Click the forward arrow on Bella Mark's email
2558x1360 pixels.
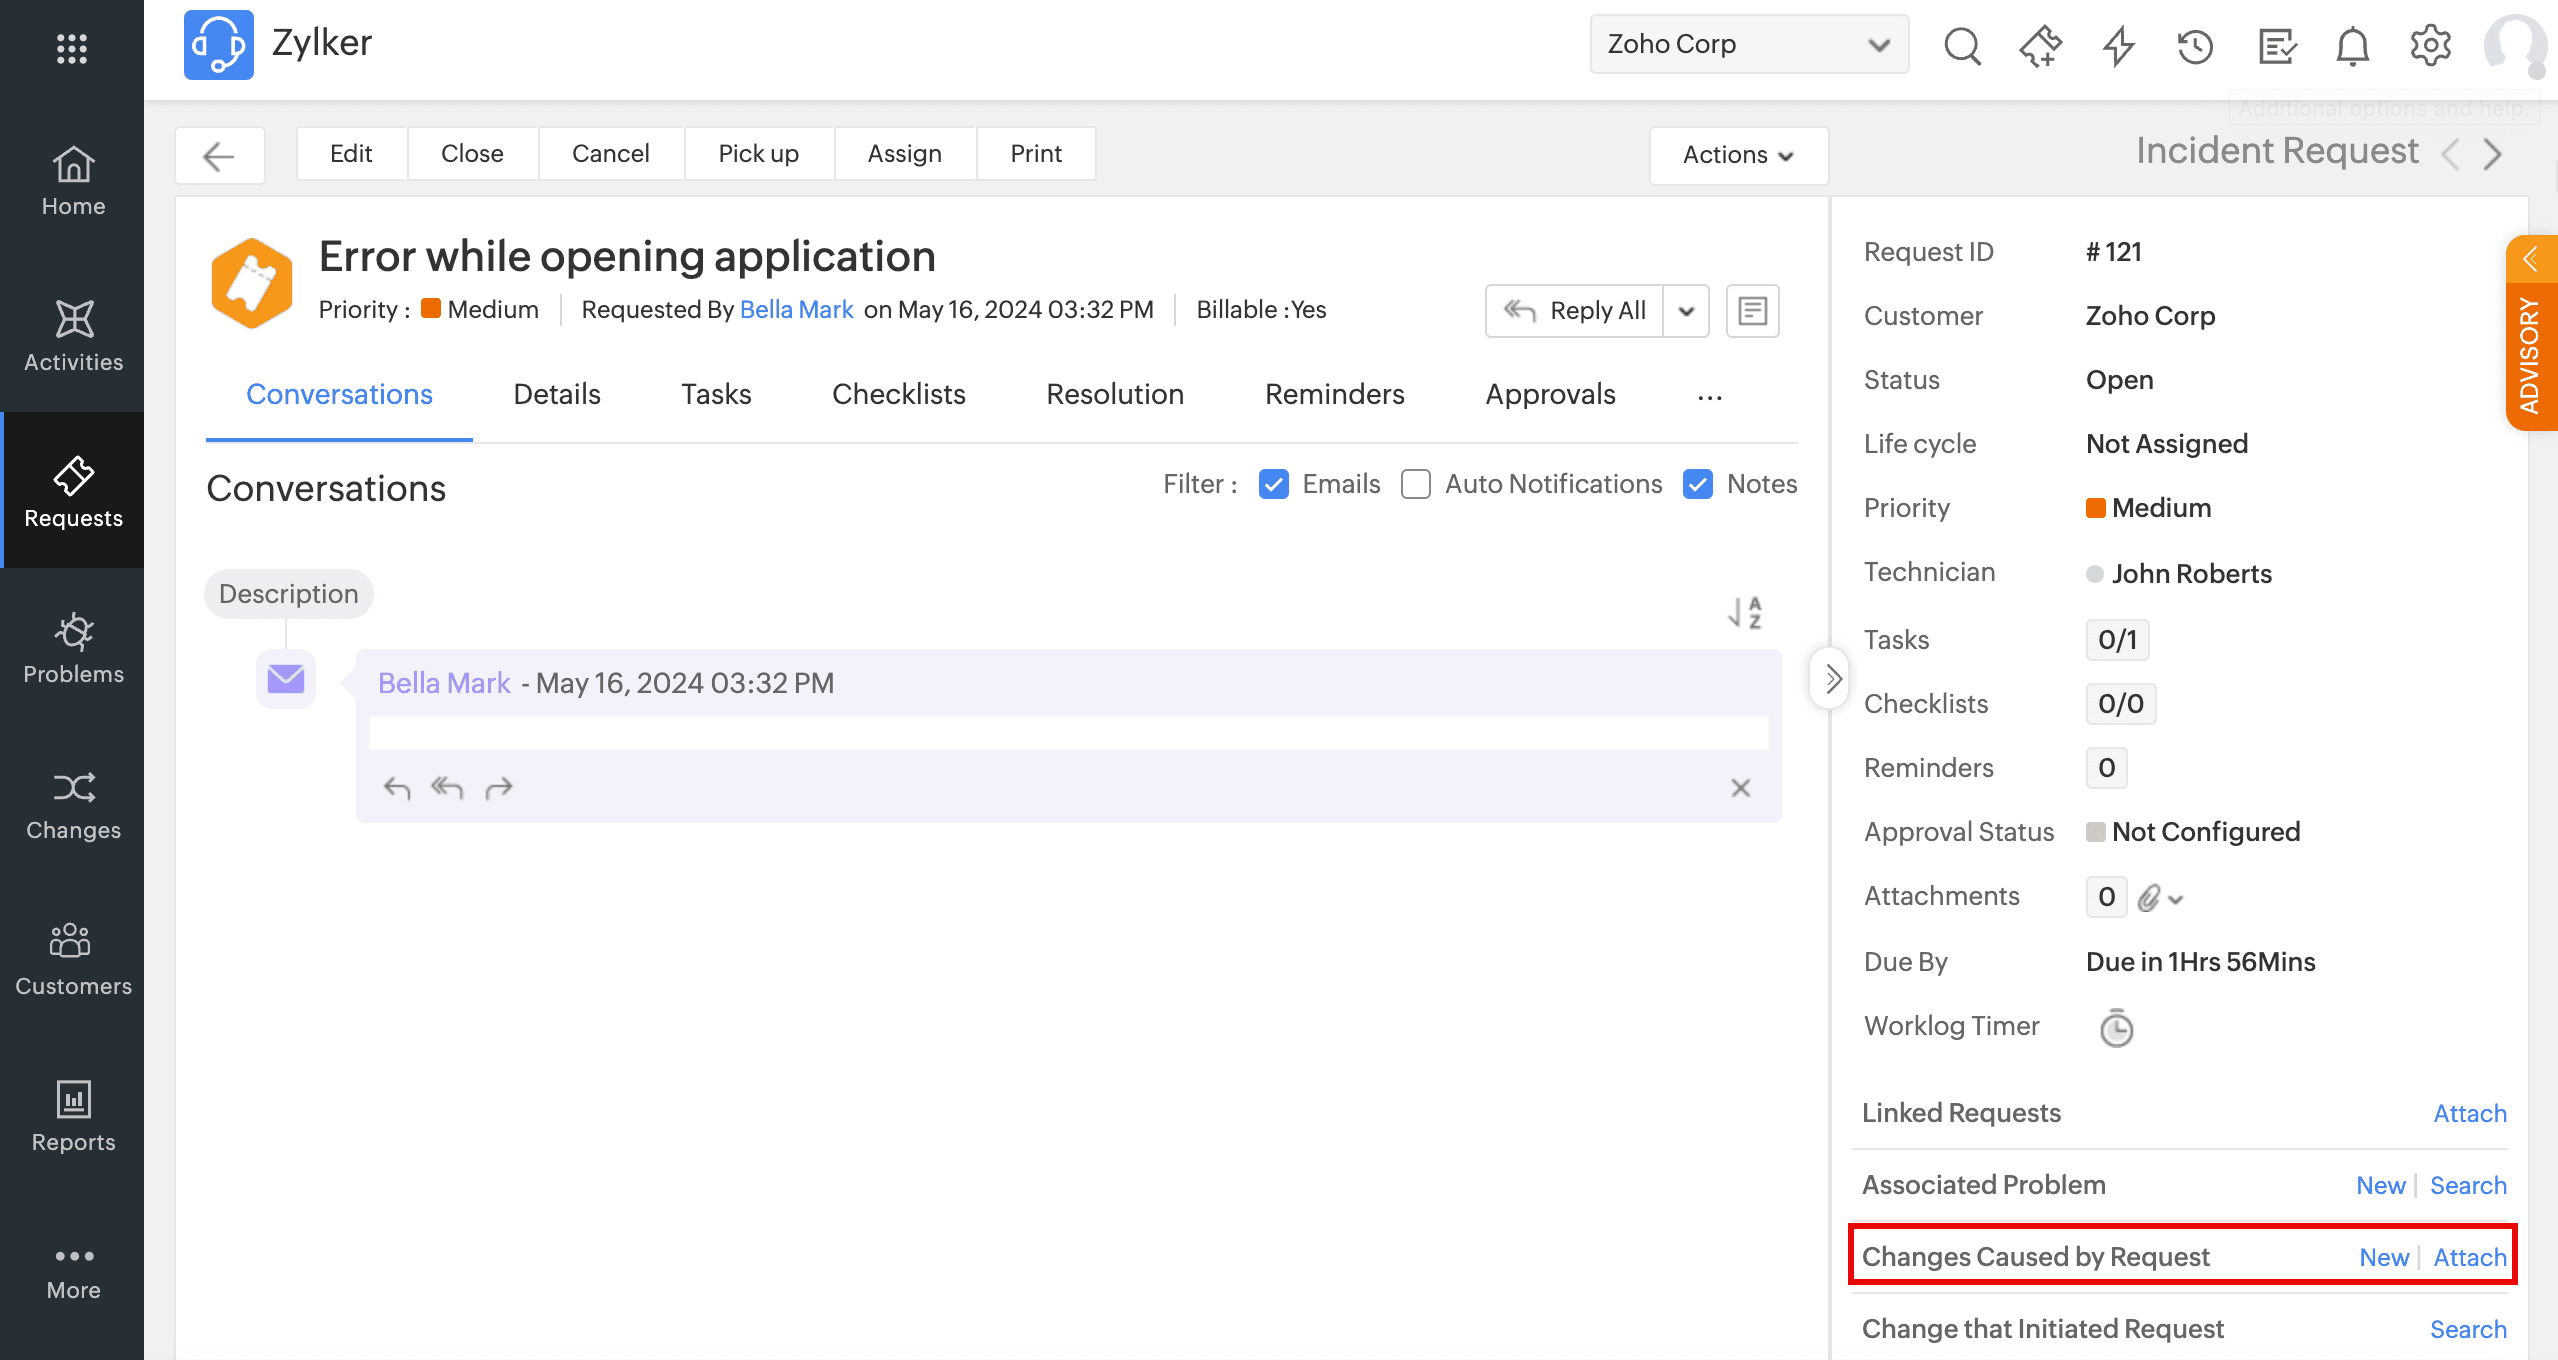[499, 789]
